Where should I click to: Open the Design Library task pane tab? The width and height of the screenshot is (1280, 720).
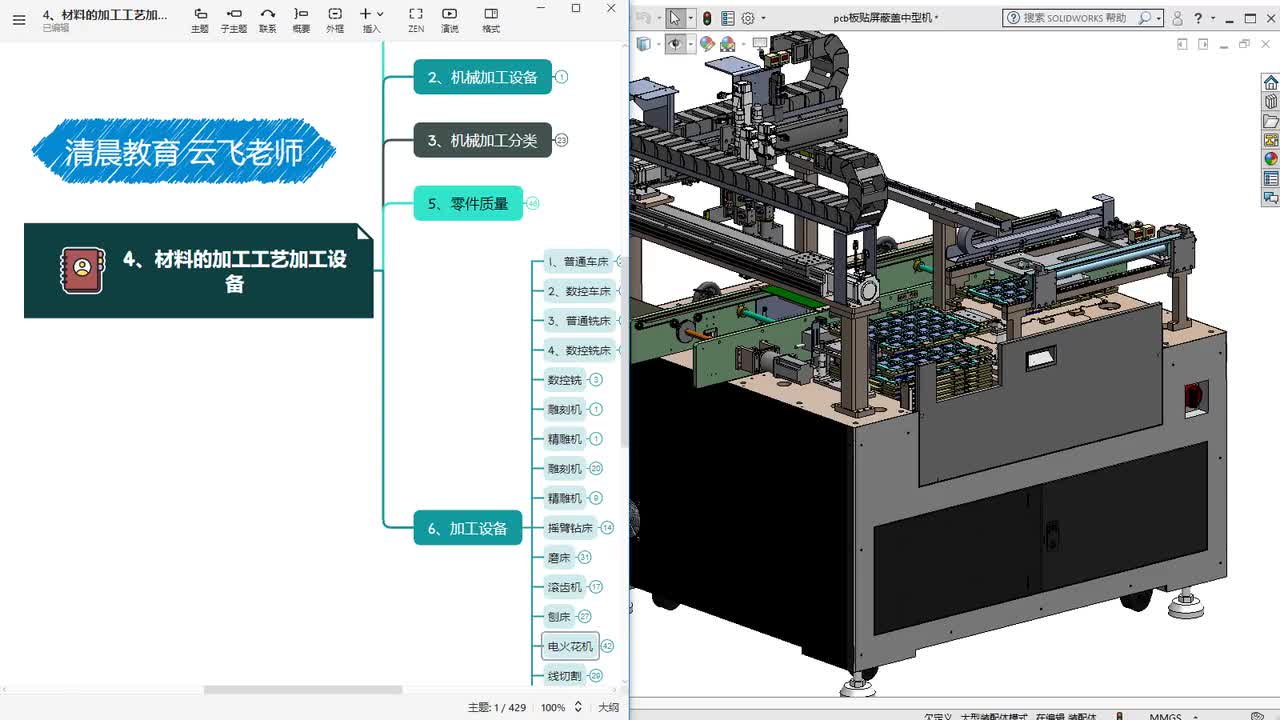[1271, 101]
